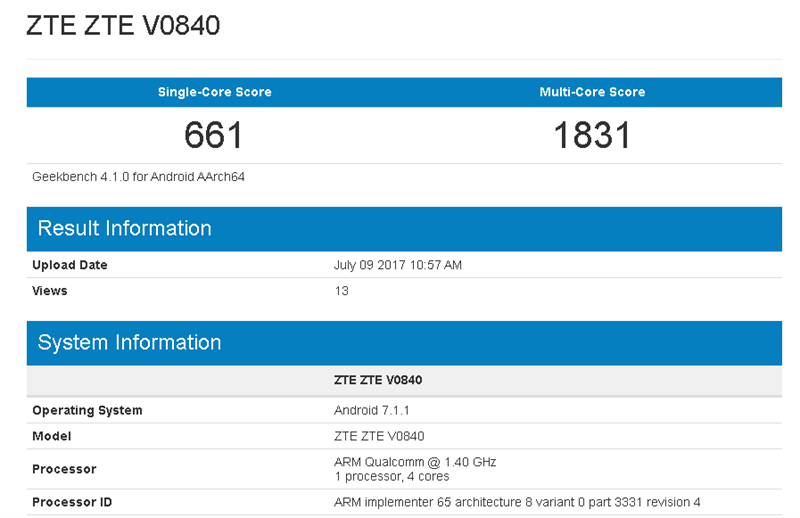Click the Model row label

(51, 436)
